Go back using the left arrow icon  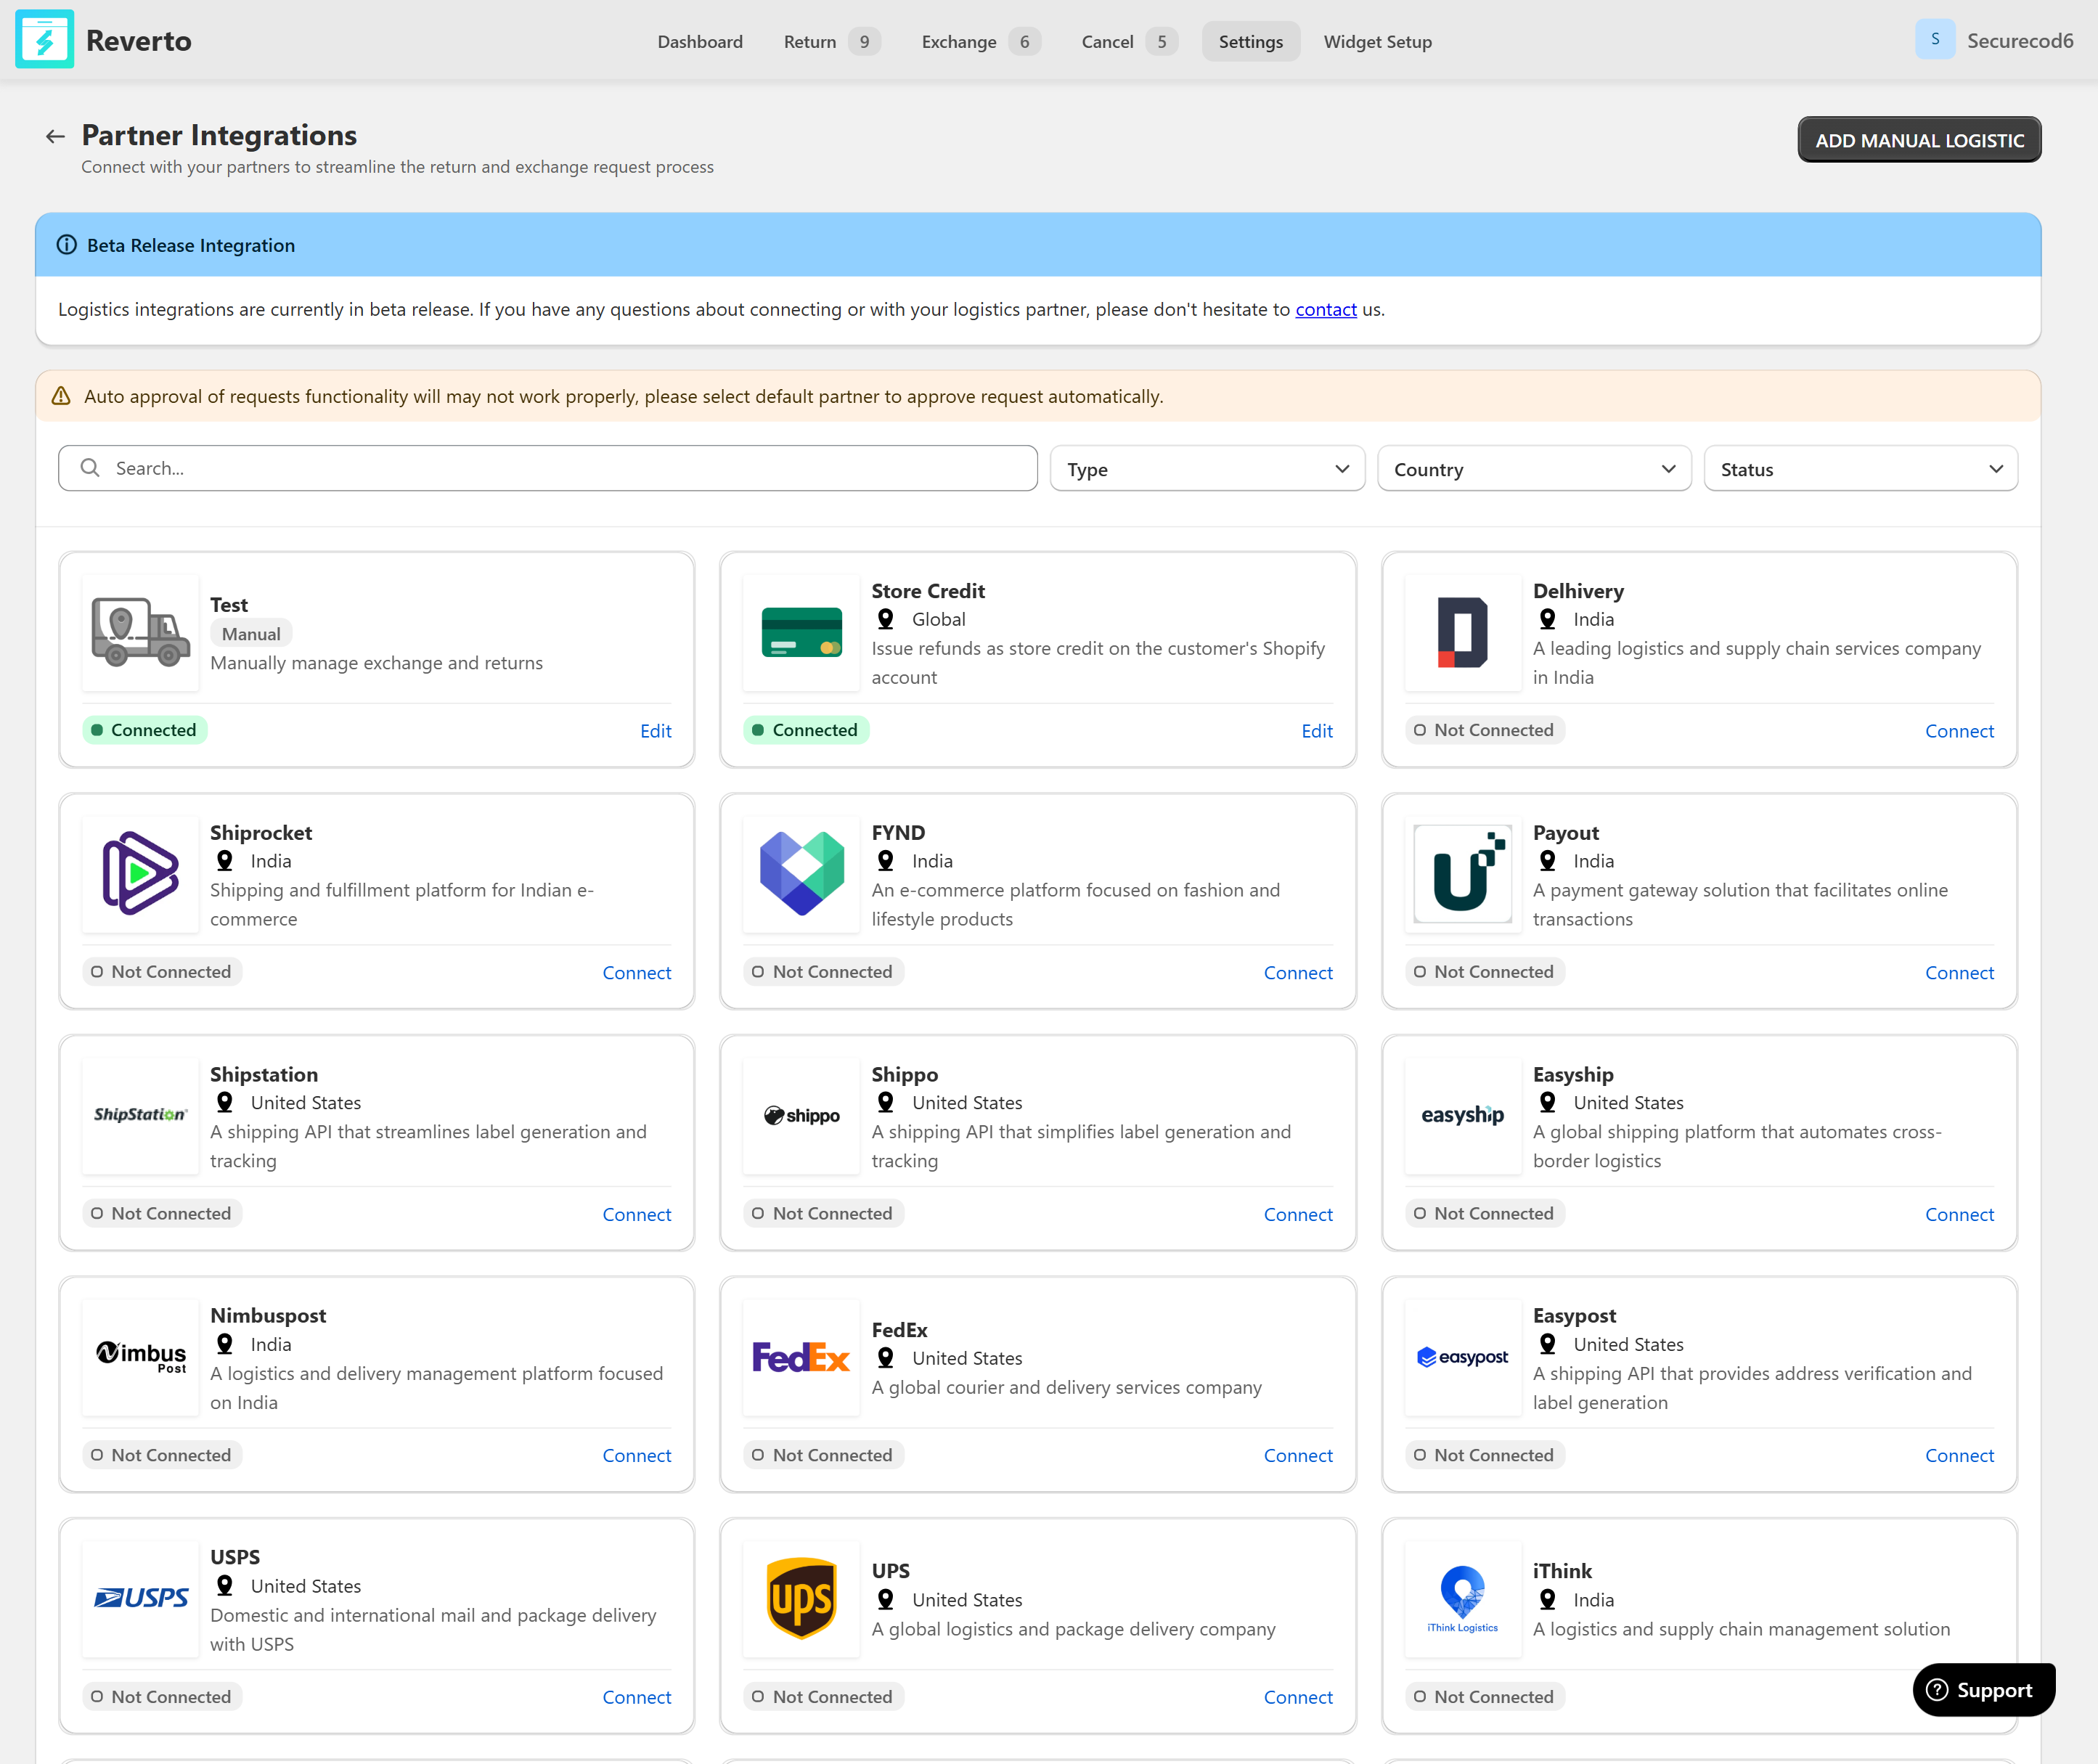(56, 136)
